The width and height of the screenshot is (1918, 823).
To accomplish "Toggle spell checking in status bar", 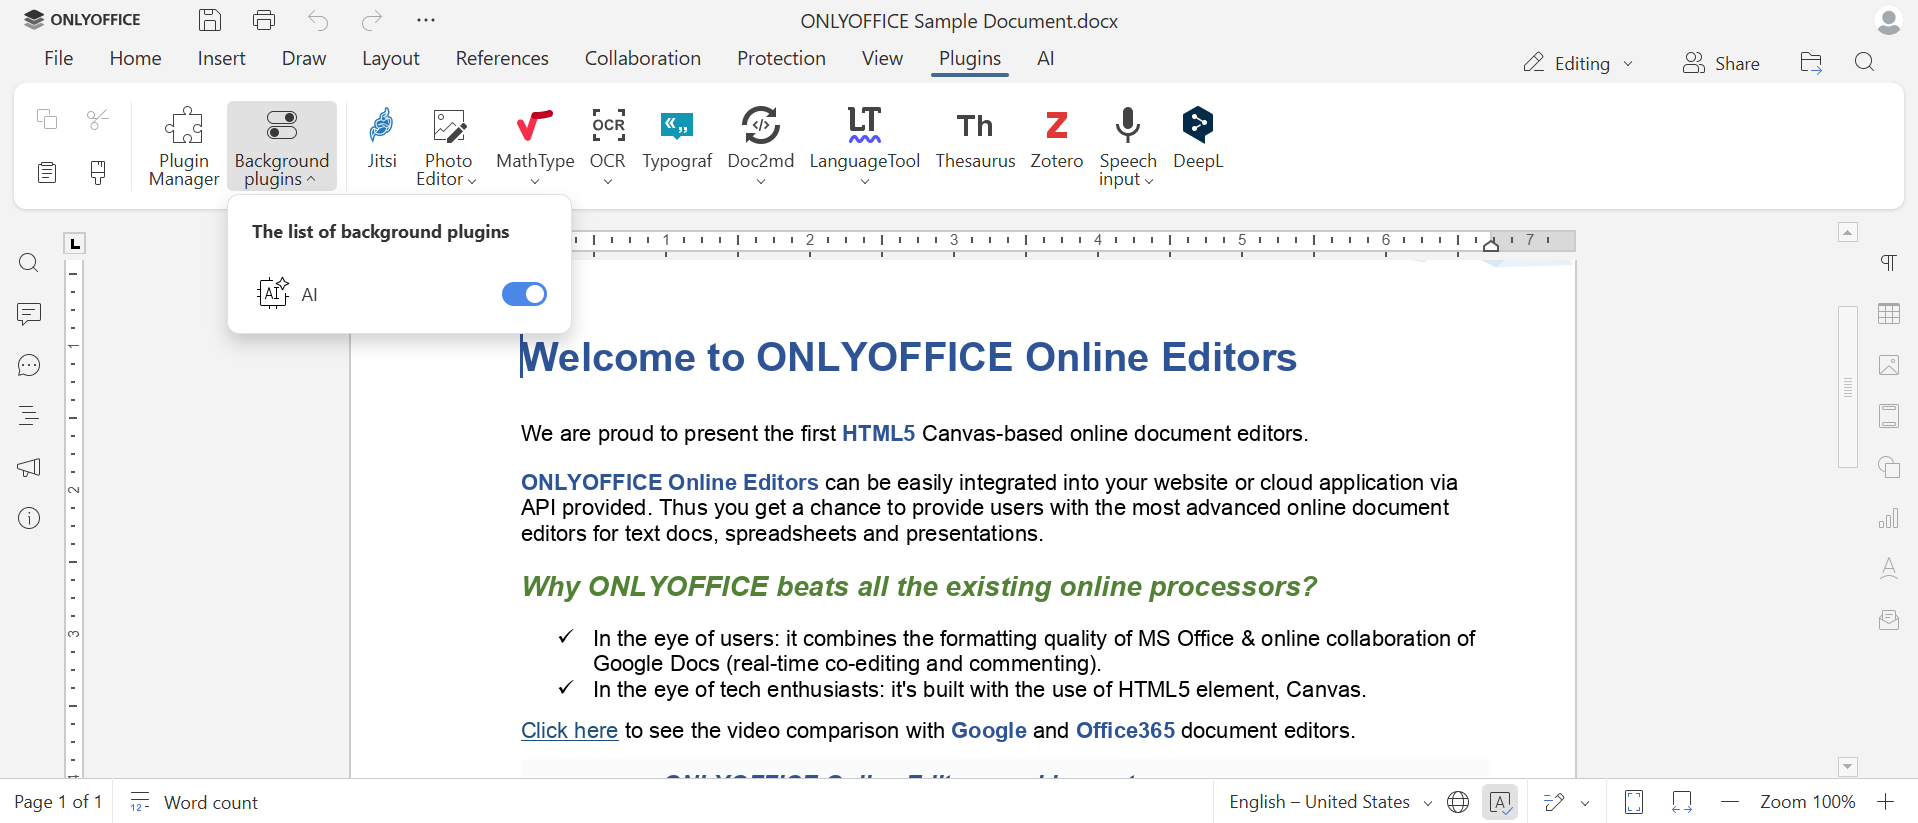I will (1500, 802).
